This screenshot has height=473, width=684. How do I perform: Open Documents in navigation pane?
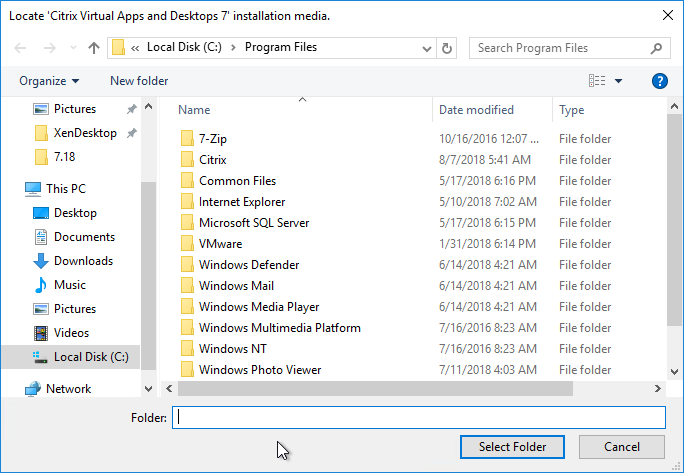point(84,237)
